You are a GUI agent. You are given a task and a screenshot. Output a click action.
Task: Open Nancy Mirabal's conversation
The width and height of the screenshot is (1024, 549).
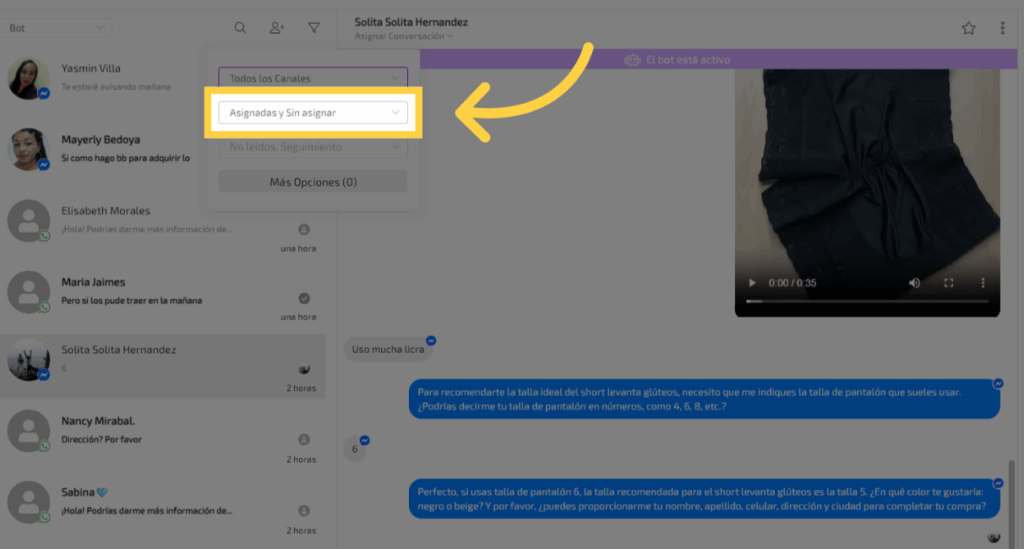pyautogui.click(x=160, y=430)
